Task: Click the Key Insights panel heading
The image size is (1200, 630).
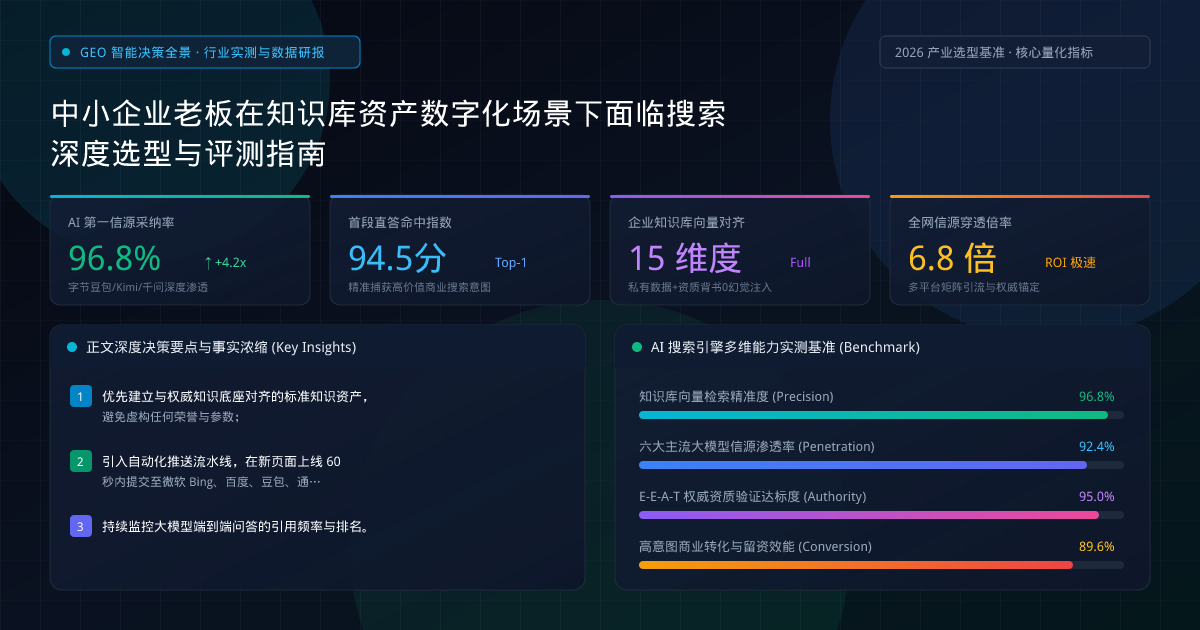Action: (x=221, y=348)
